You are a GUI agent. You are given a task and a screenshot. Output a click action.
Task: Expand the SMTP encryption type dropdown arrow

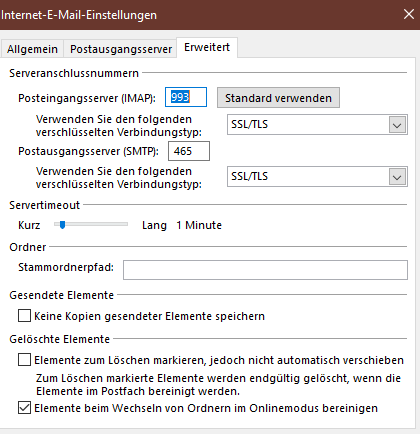click(397, 177)
